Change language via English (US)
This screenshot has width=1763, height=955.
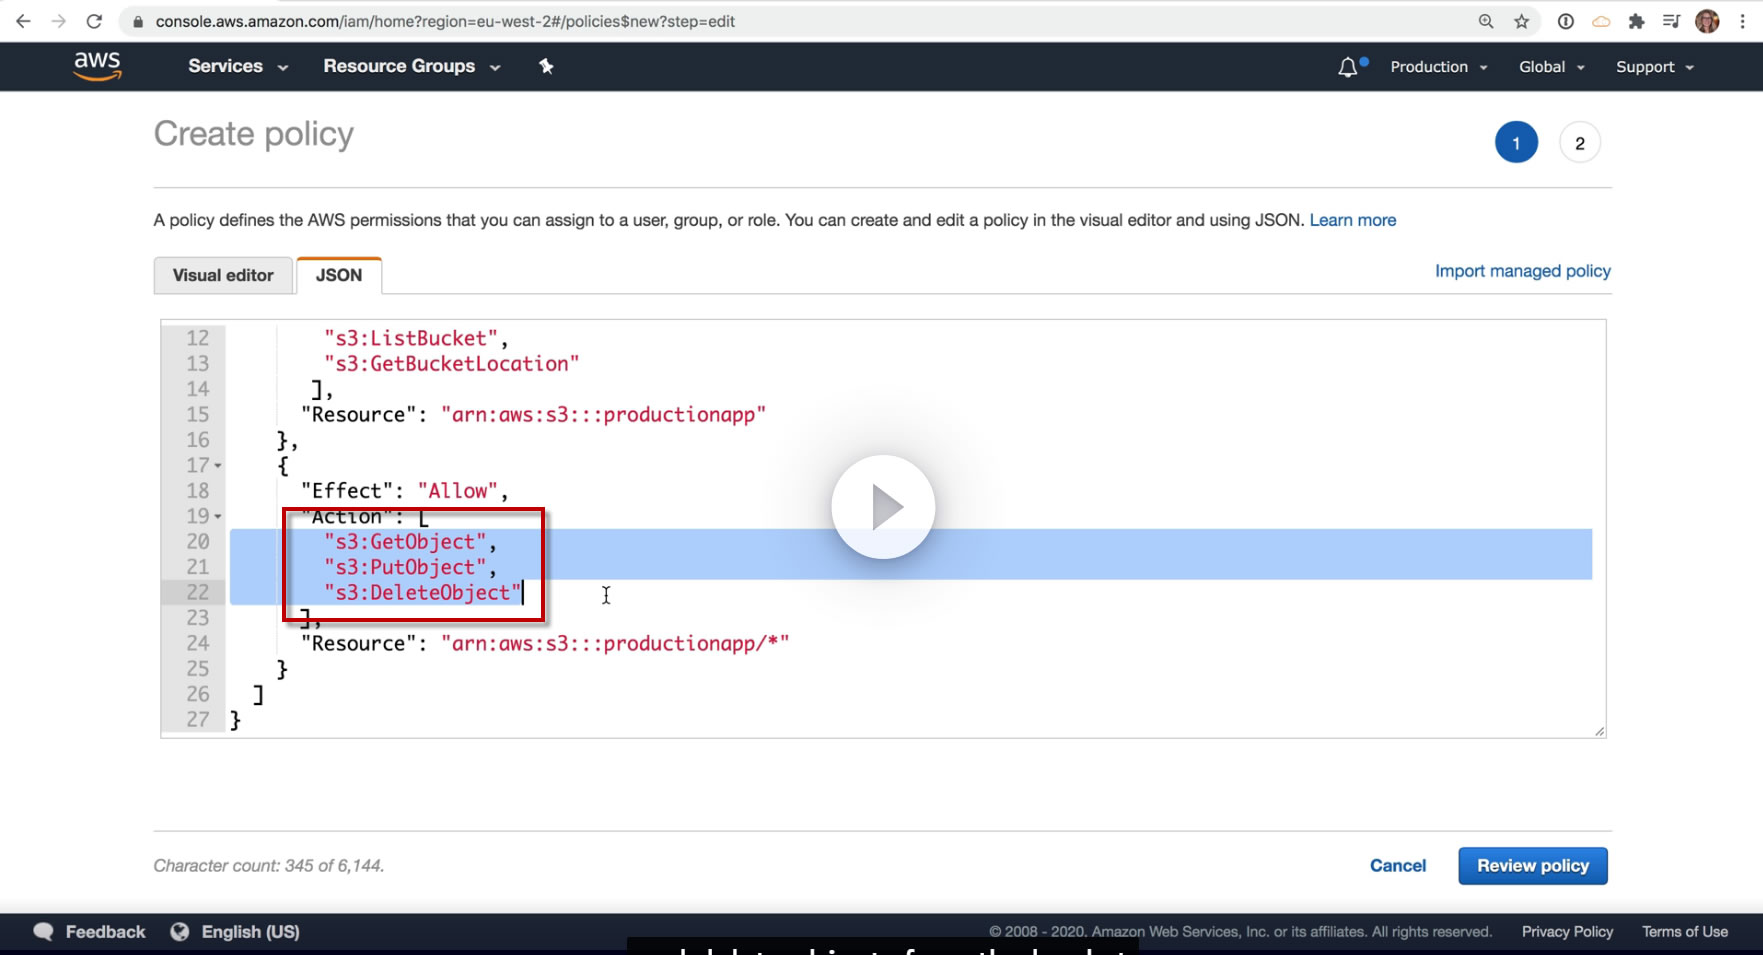[251, 931]
